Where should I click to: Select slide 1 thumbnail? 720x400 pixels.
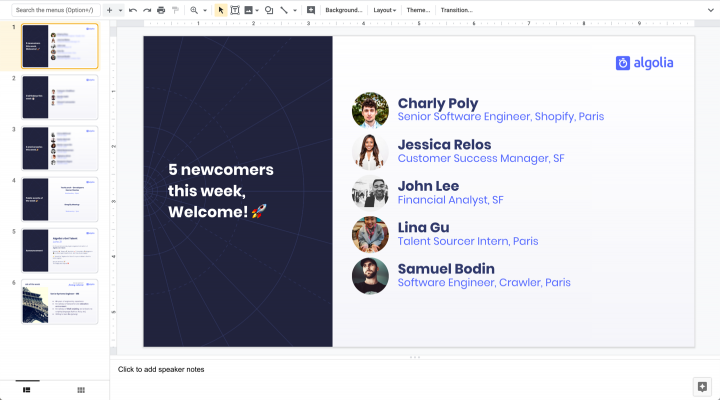60,46
